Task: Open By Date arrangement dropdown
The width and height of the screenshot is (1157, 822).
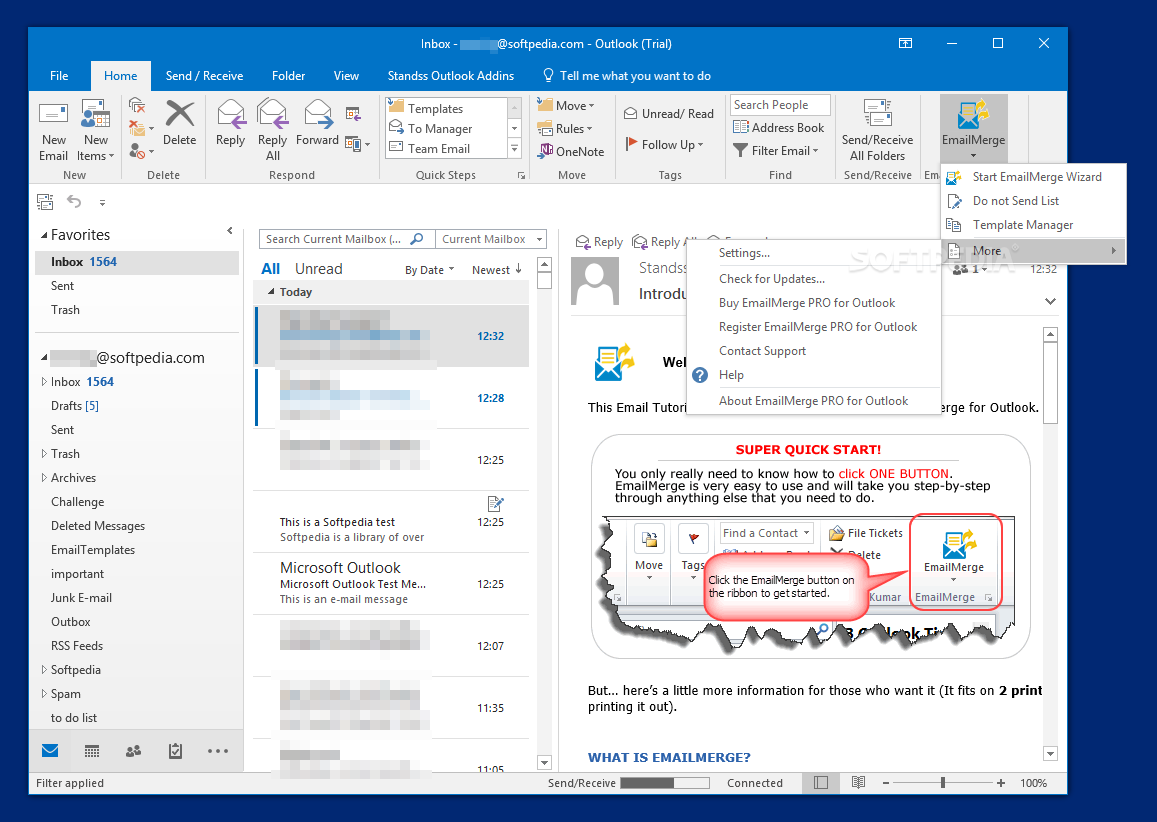Action: (x=429, y=270)
